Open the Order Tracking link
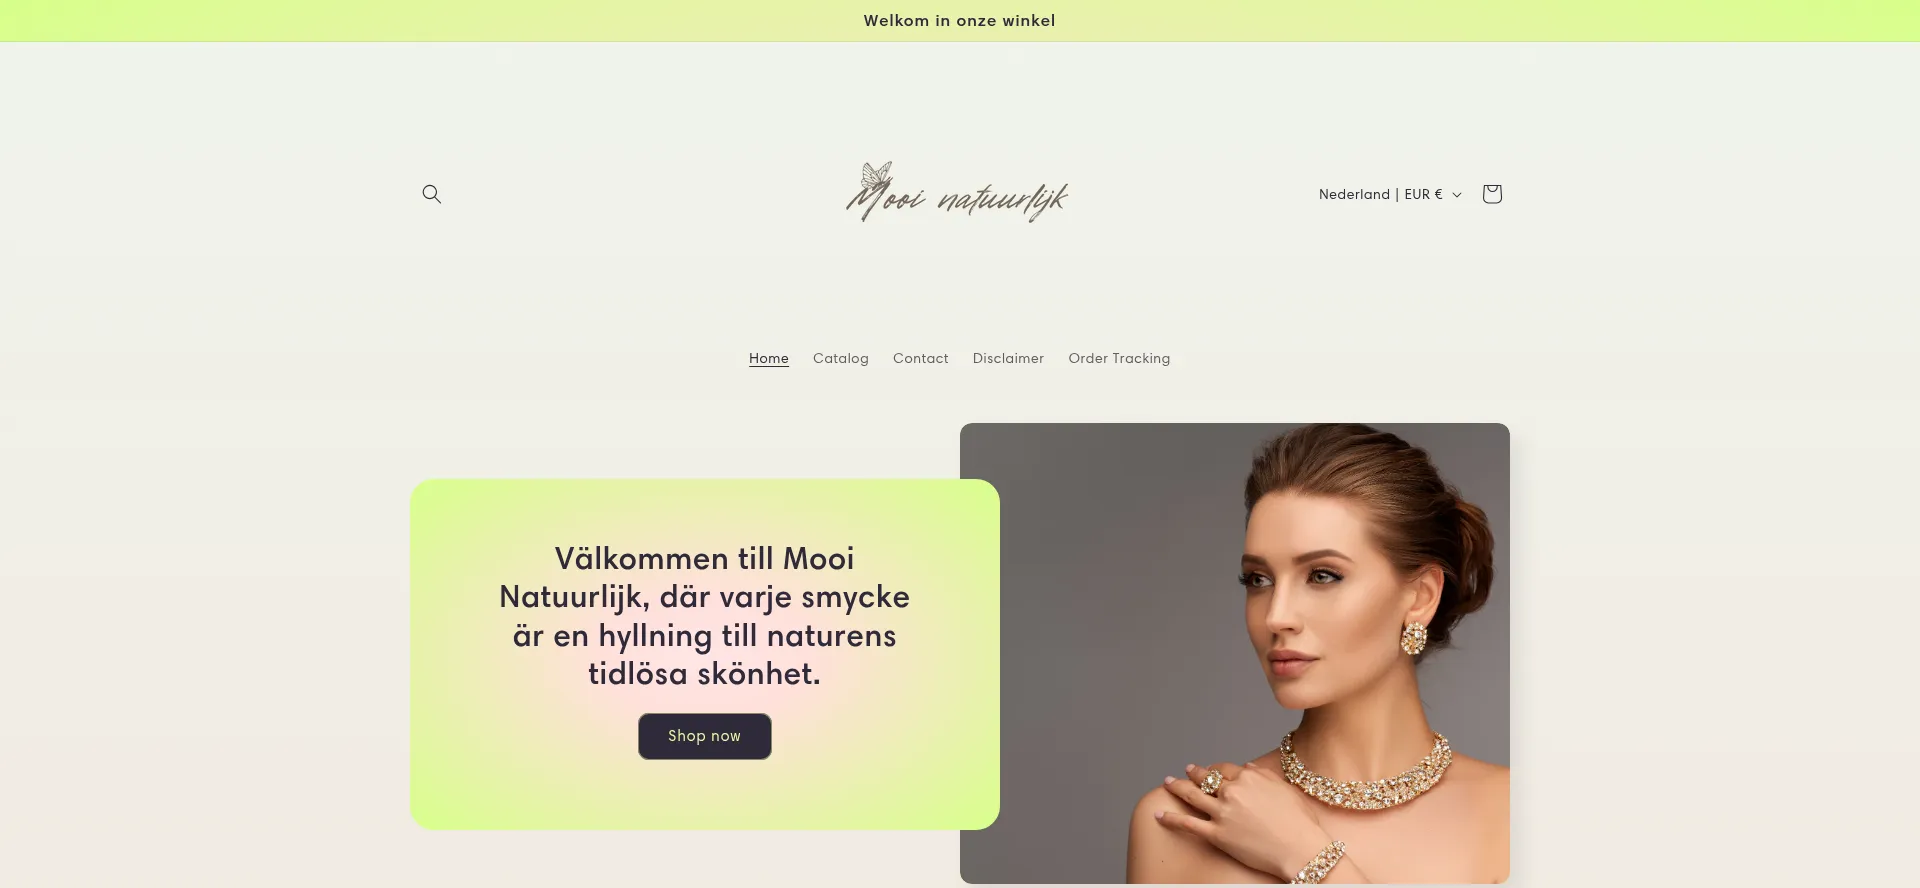Screen dimensions: 1920x888 (x=1119, y=358)
